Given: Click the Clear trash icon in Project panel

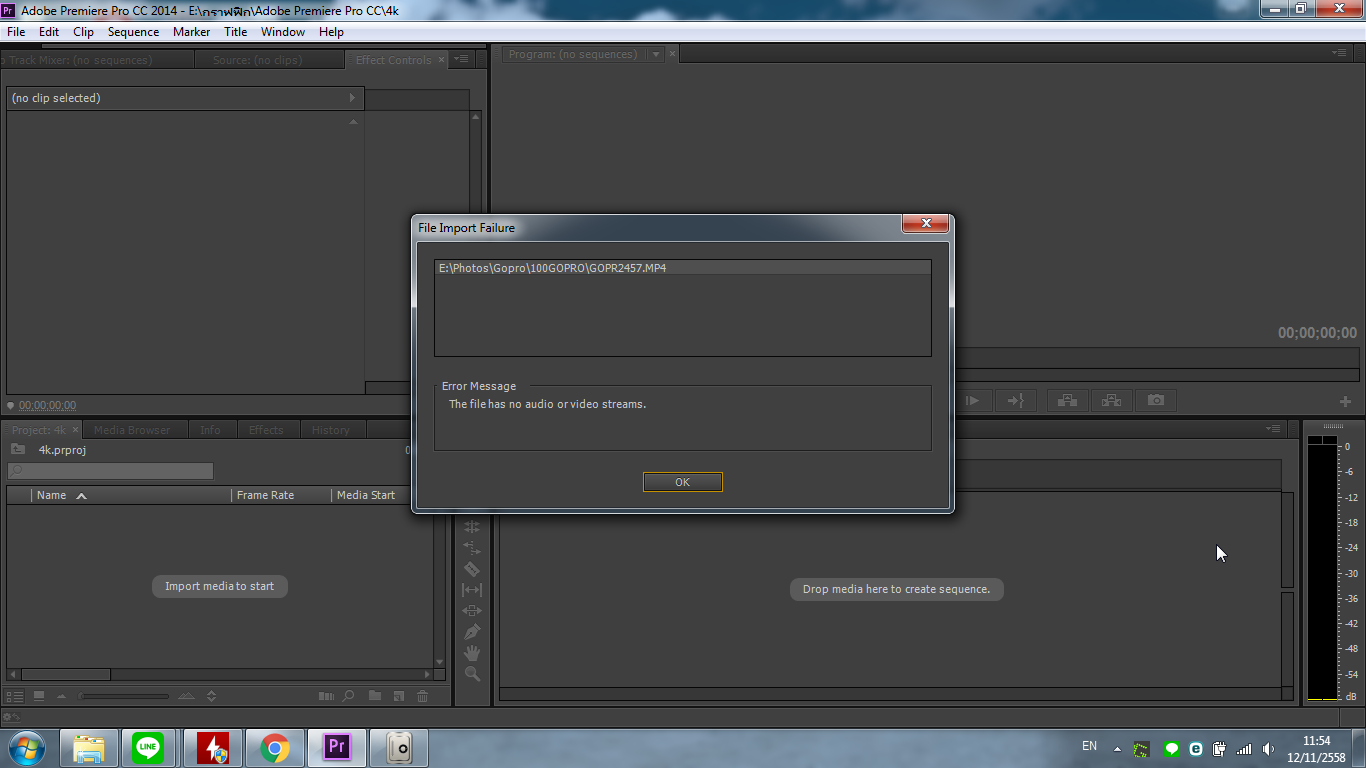Looking at the screenshot, I should point(422,696).
